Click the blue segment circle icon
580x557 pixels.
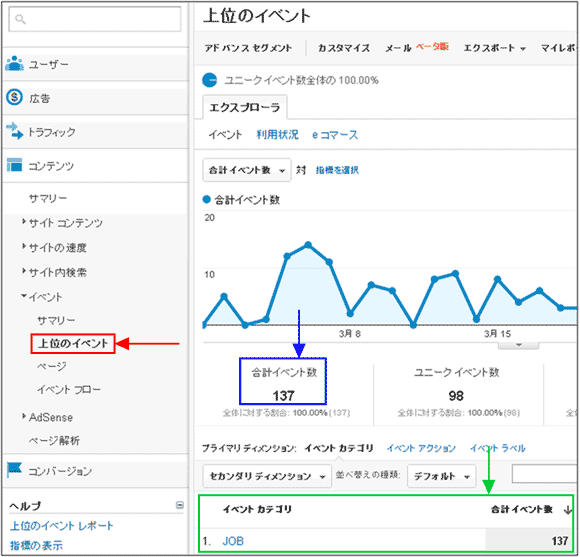(209, 80)
